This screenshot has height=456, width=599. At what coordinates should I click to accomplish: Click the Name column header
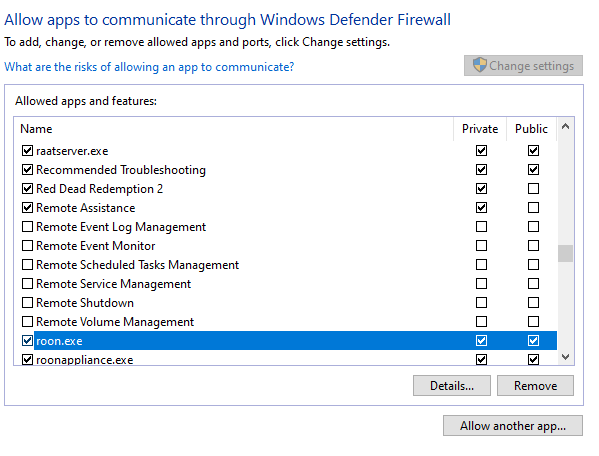coord(234,129)
